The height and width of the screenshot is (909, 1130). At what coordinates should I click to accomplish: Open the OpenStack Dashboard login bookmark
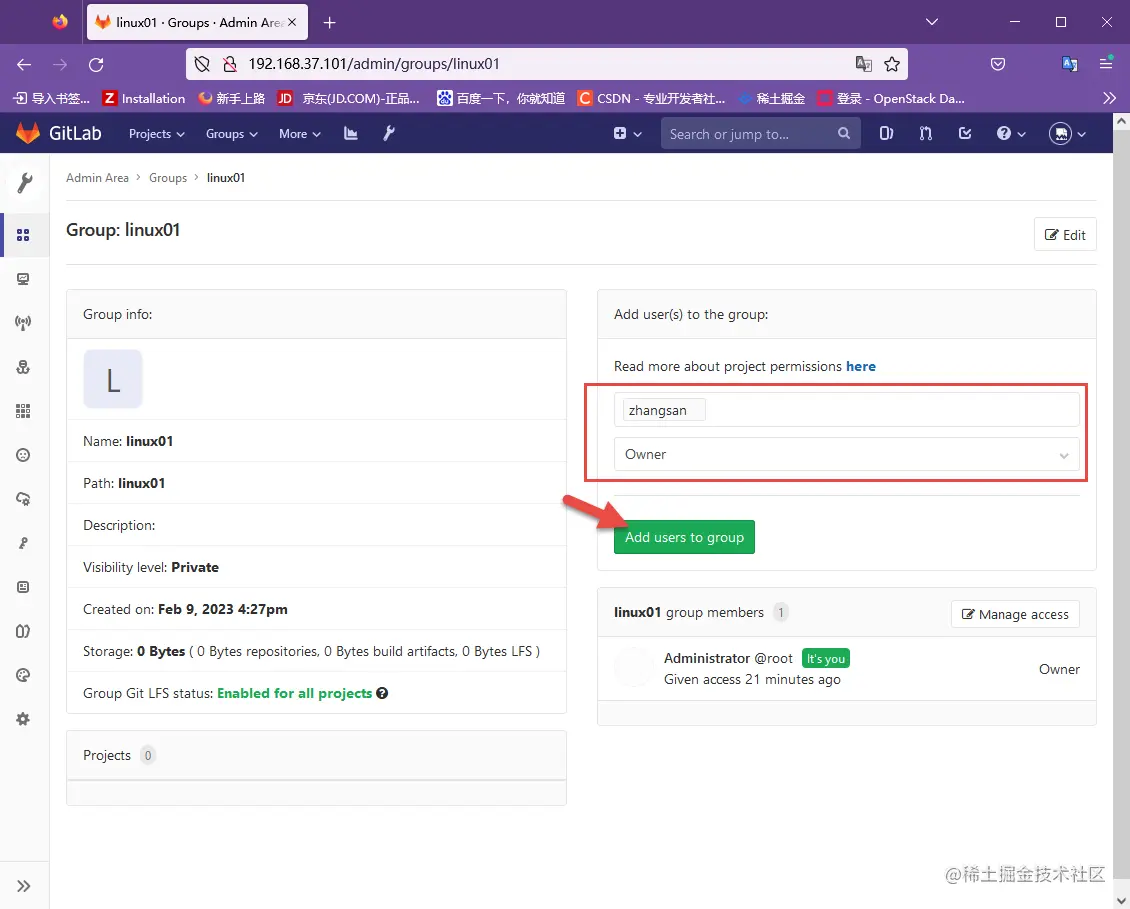(x=891, y=98)
